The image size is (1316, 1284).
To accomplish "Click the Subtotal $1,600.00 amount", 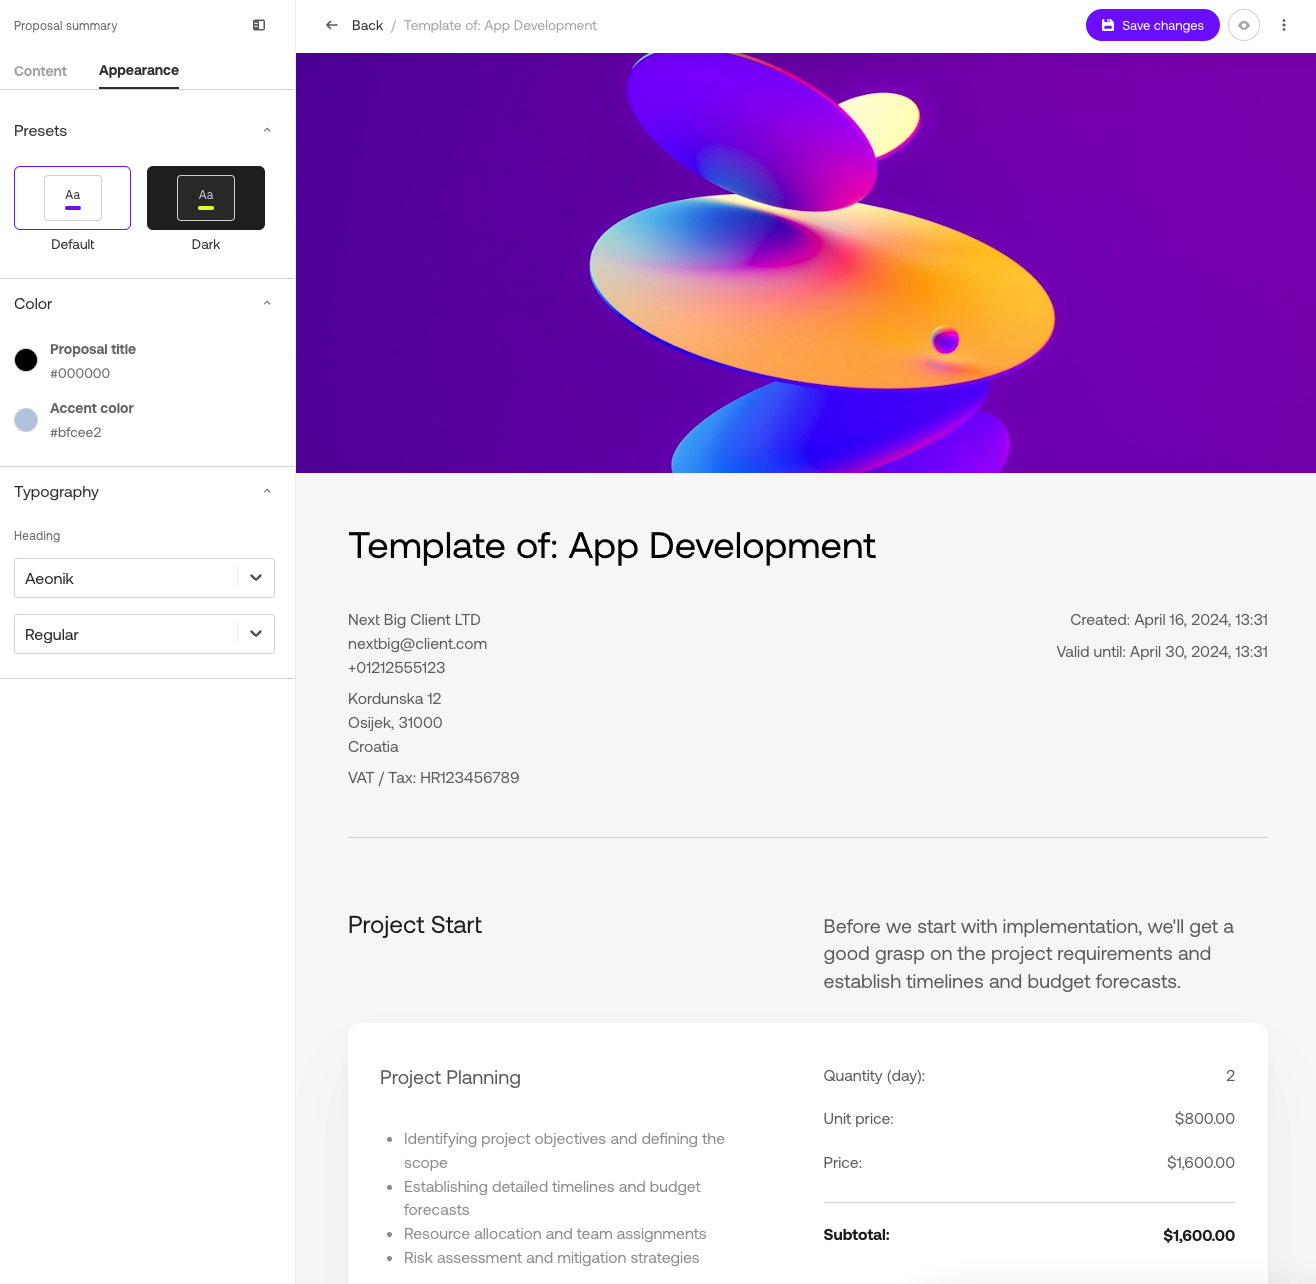I will click(x=1199, y=1236).
